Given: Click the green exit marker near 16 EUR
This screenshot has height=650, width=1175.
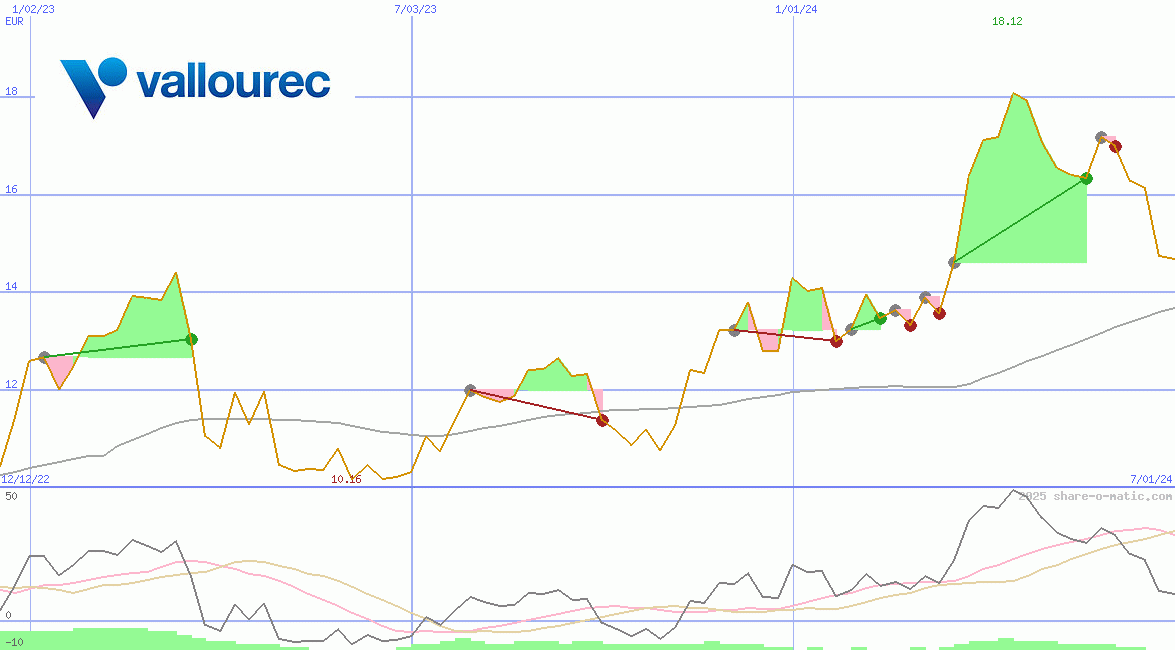Looking at the screenshot, I should click(1086, 179).
